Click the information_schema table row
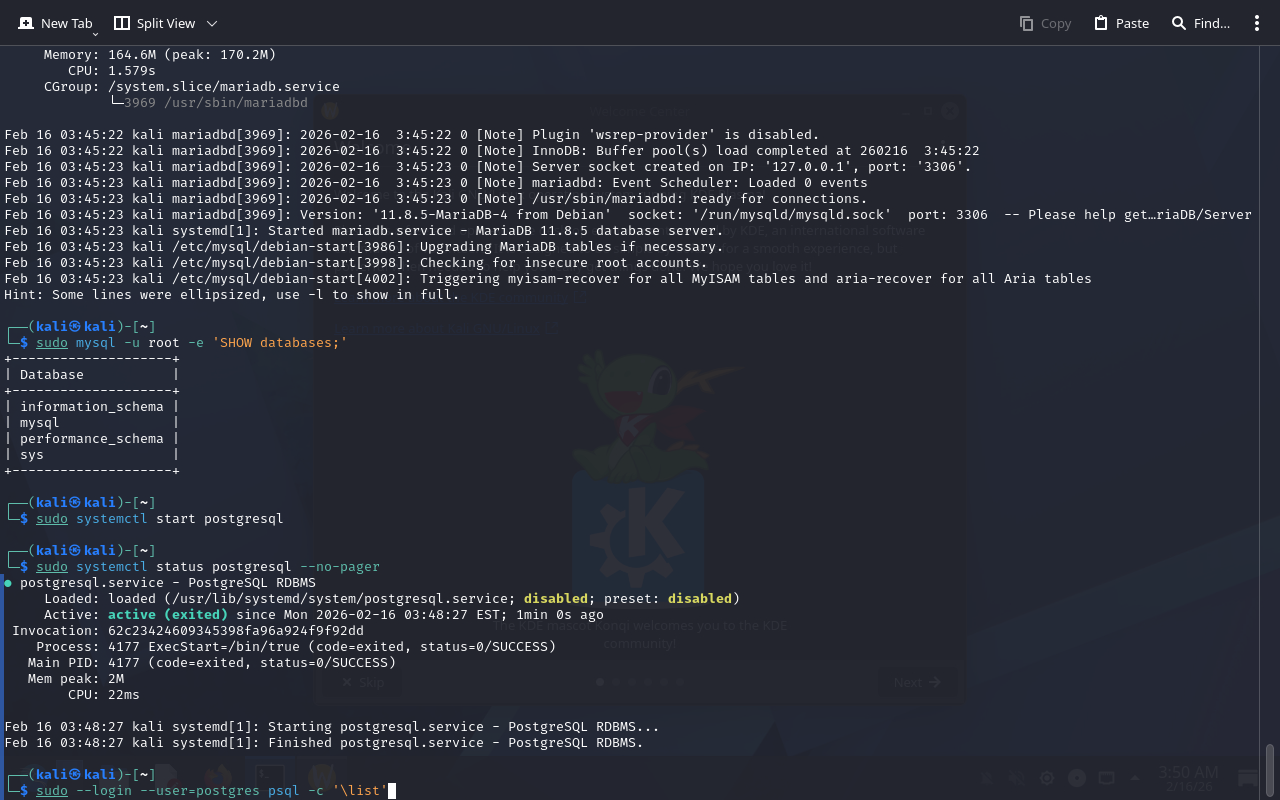Image resolution: width=1280 pixels, height=800 pixels. 91,407
